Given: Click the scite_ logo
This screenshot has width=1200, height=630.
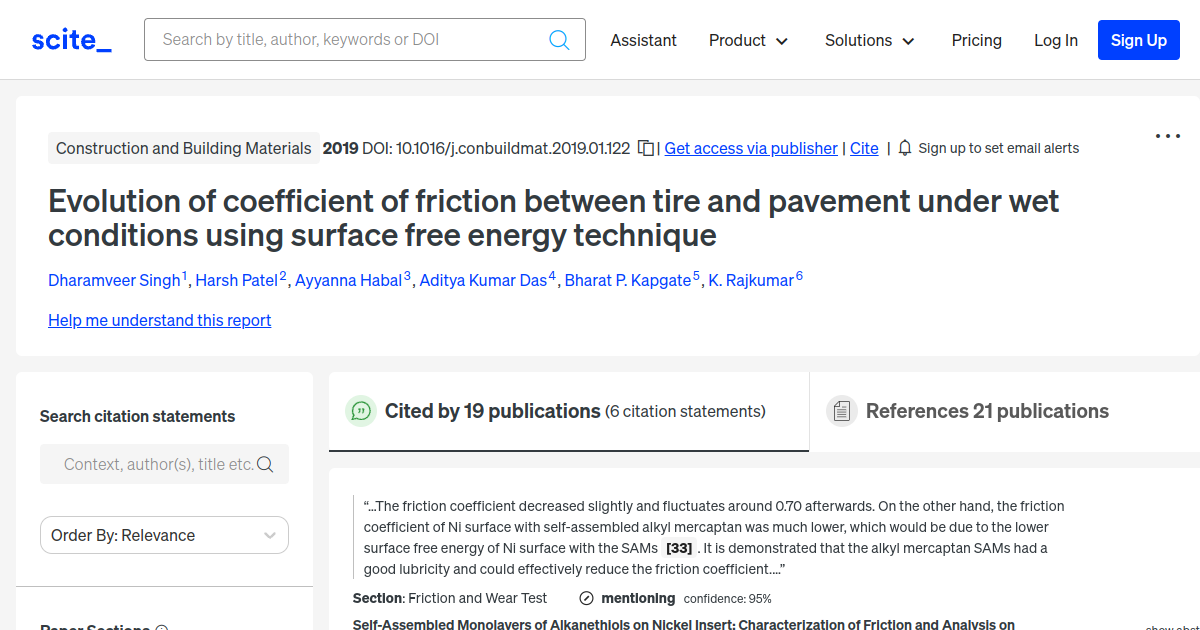Looking at the screenshot, I should 71,40.
